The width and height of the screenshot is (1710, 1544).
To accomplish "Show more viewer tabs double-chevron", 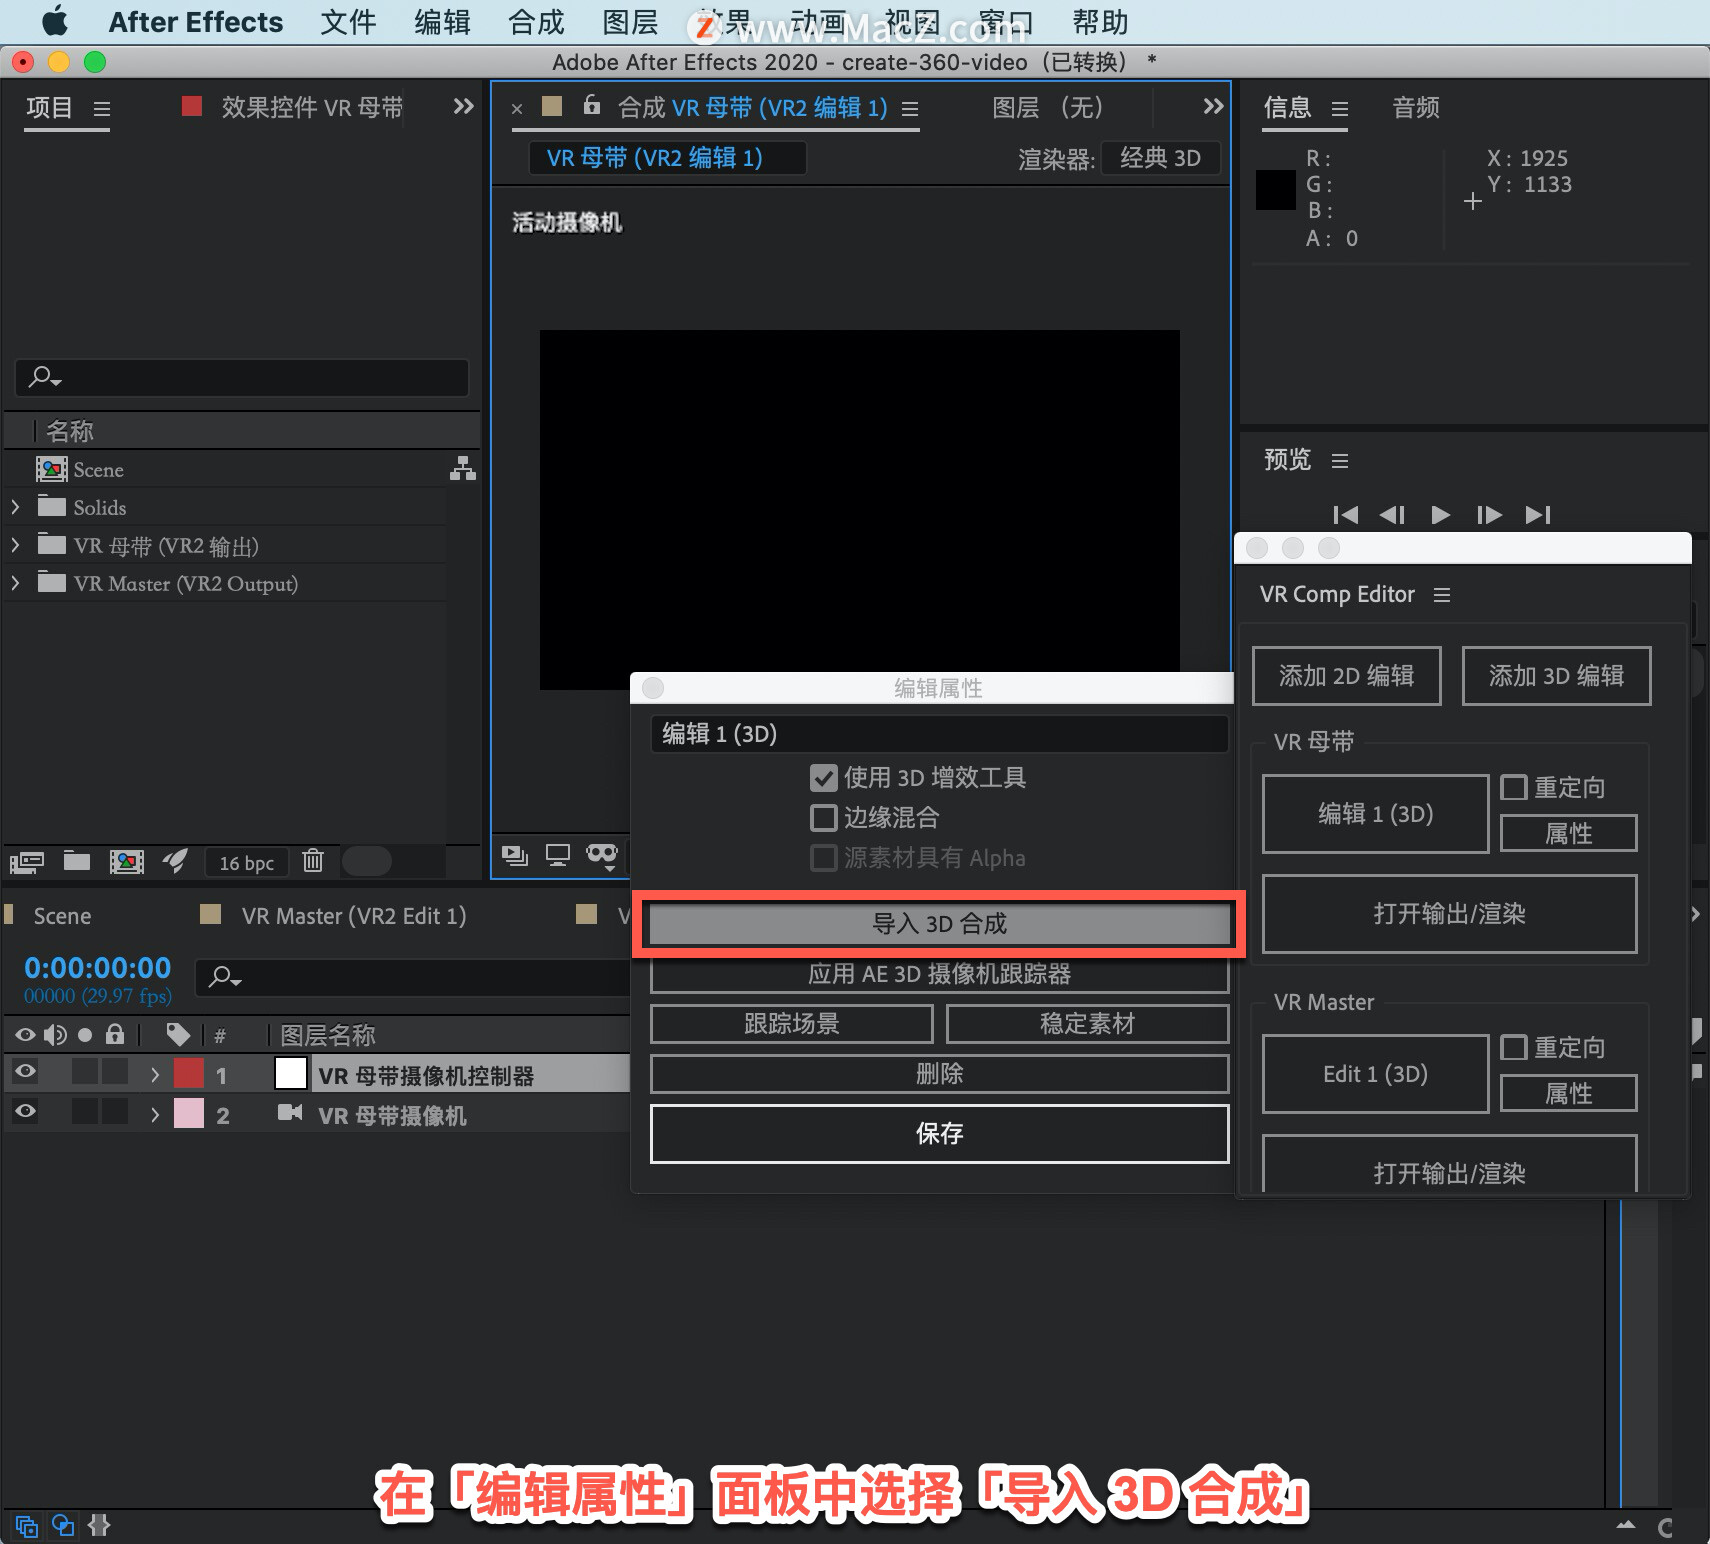I will (1213, 106).
